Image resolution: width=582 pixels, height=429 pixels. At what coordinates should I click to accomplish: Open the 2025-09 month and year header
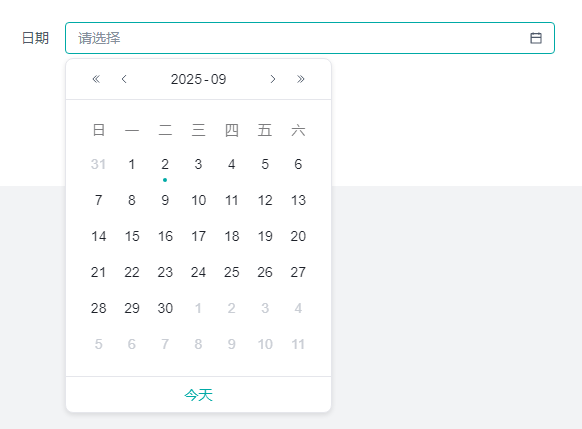[x=199, y=79]
